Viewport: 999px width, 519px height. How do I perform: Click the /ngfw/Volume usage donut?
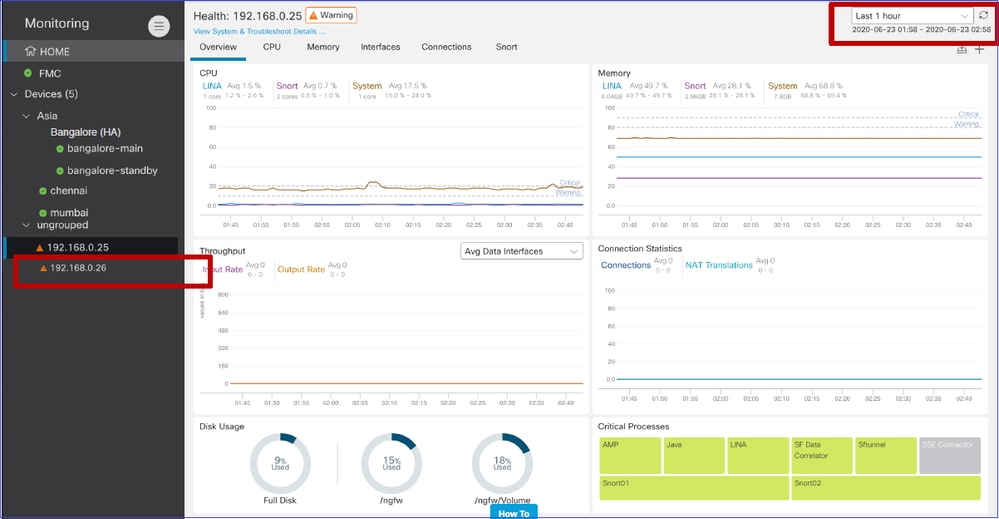pos(502,463)
